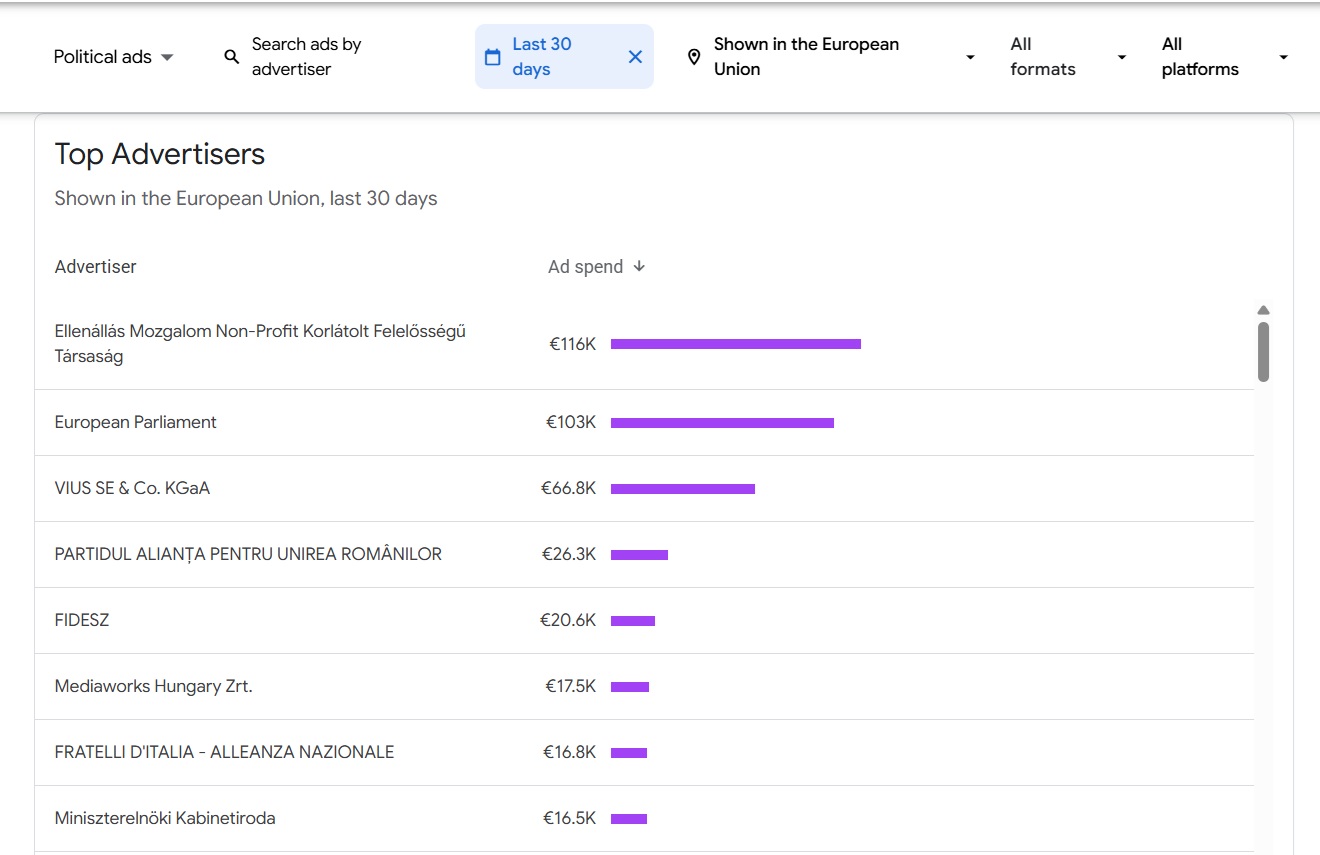The image size is (1320, 855).
Task: Click the All platforms dropdown arrow
Action: coord(1284,57)
